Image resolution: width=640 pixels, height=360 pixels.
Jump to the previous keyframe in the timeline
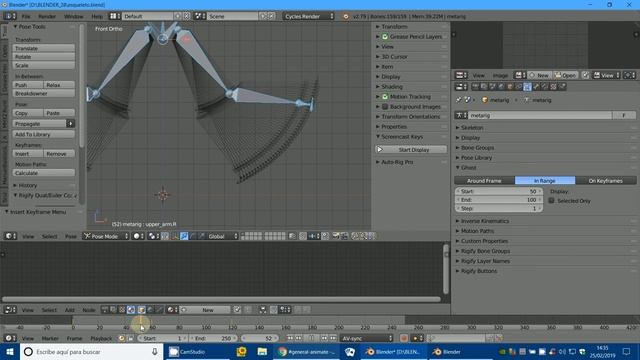coord(299,338)
